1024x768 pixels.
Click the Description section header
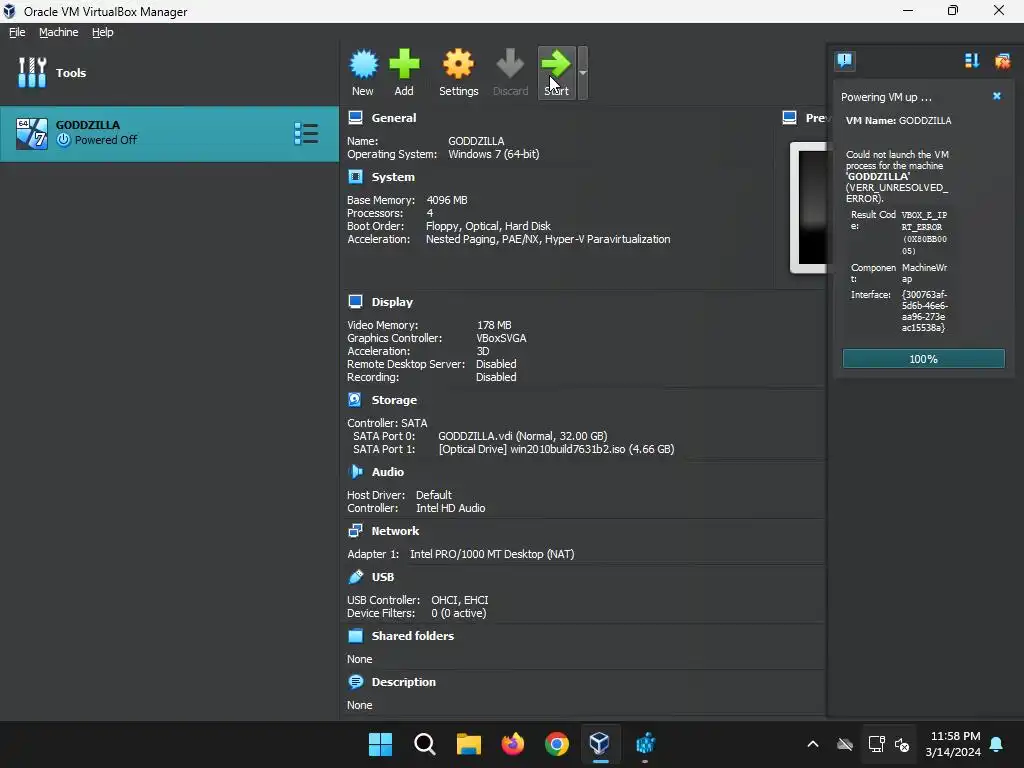pos(404,682)
